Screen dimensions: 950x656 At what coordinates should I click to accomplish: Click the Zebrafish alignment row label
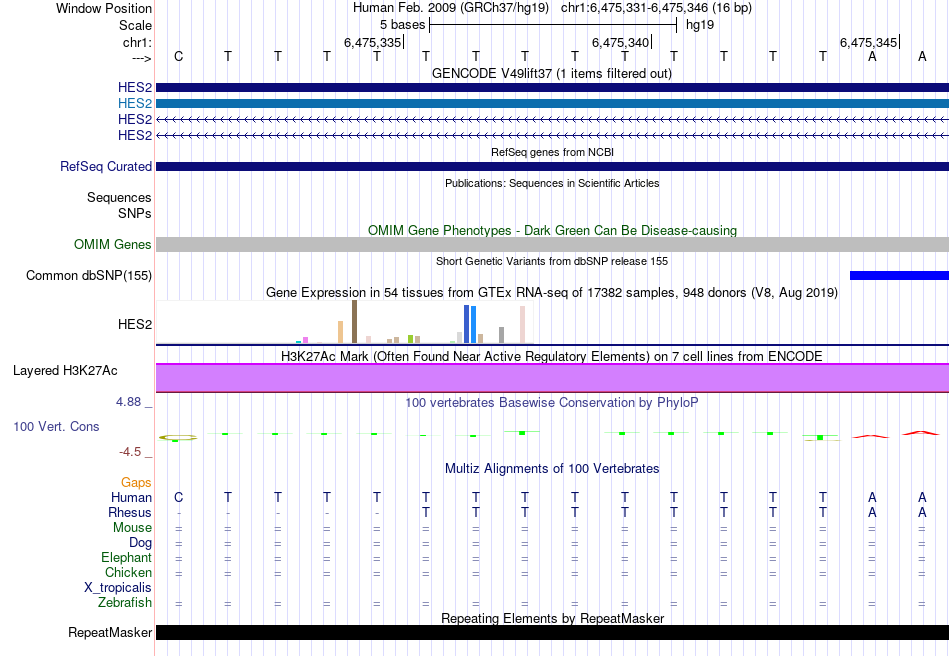point(125,603)
